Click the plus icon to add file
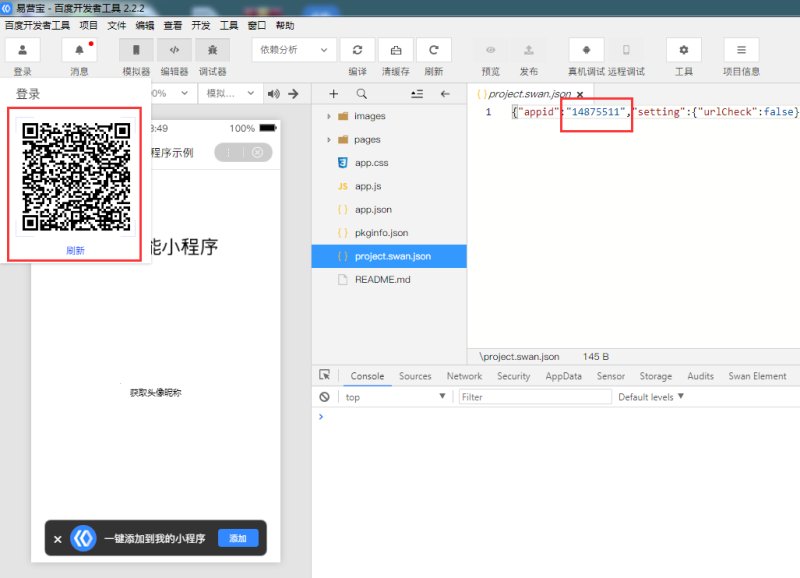This screenshot has width=800, height=578. click(x=334, y=93)
